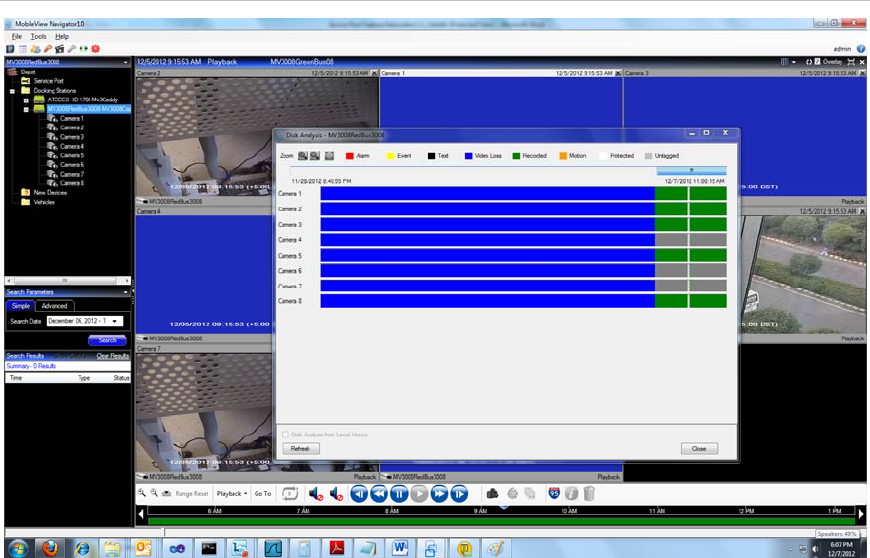Click the clapperboard icon in main toolbar

pos(59,48)
